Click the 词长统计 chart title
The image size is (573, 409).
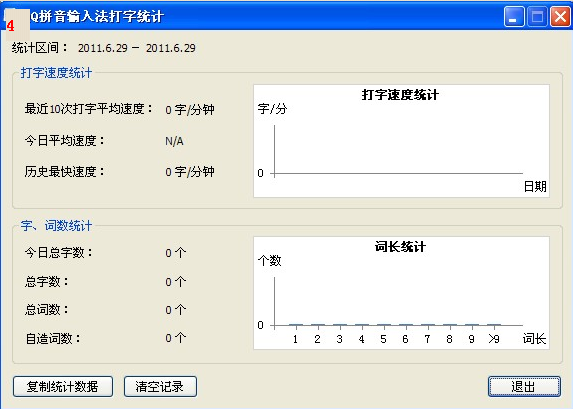[x=400, y=246]
